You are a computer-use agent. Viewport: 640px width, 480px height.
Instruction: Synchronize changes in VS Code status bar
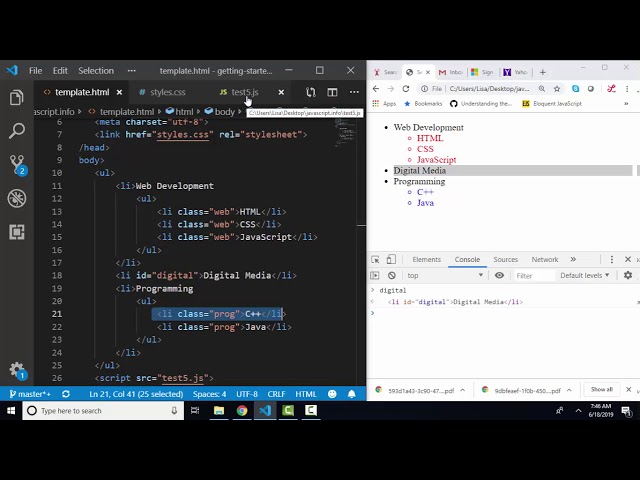tap(66, 394)
